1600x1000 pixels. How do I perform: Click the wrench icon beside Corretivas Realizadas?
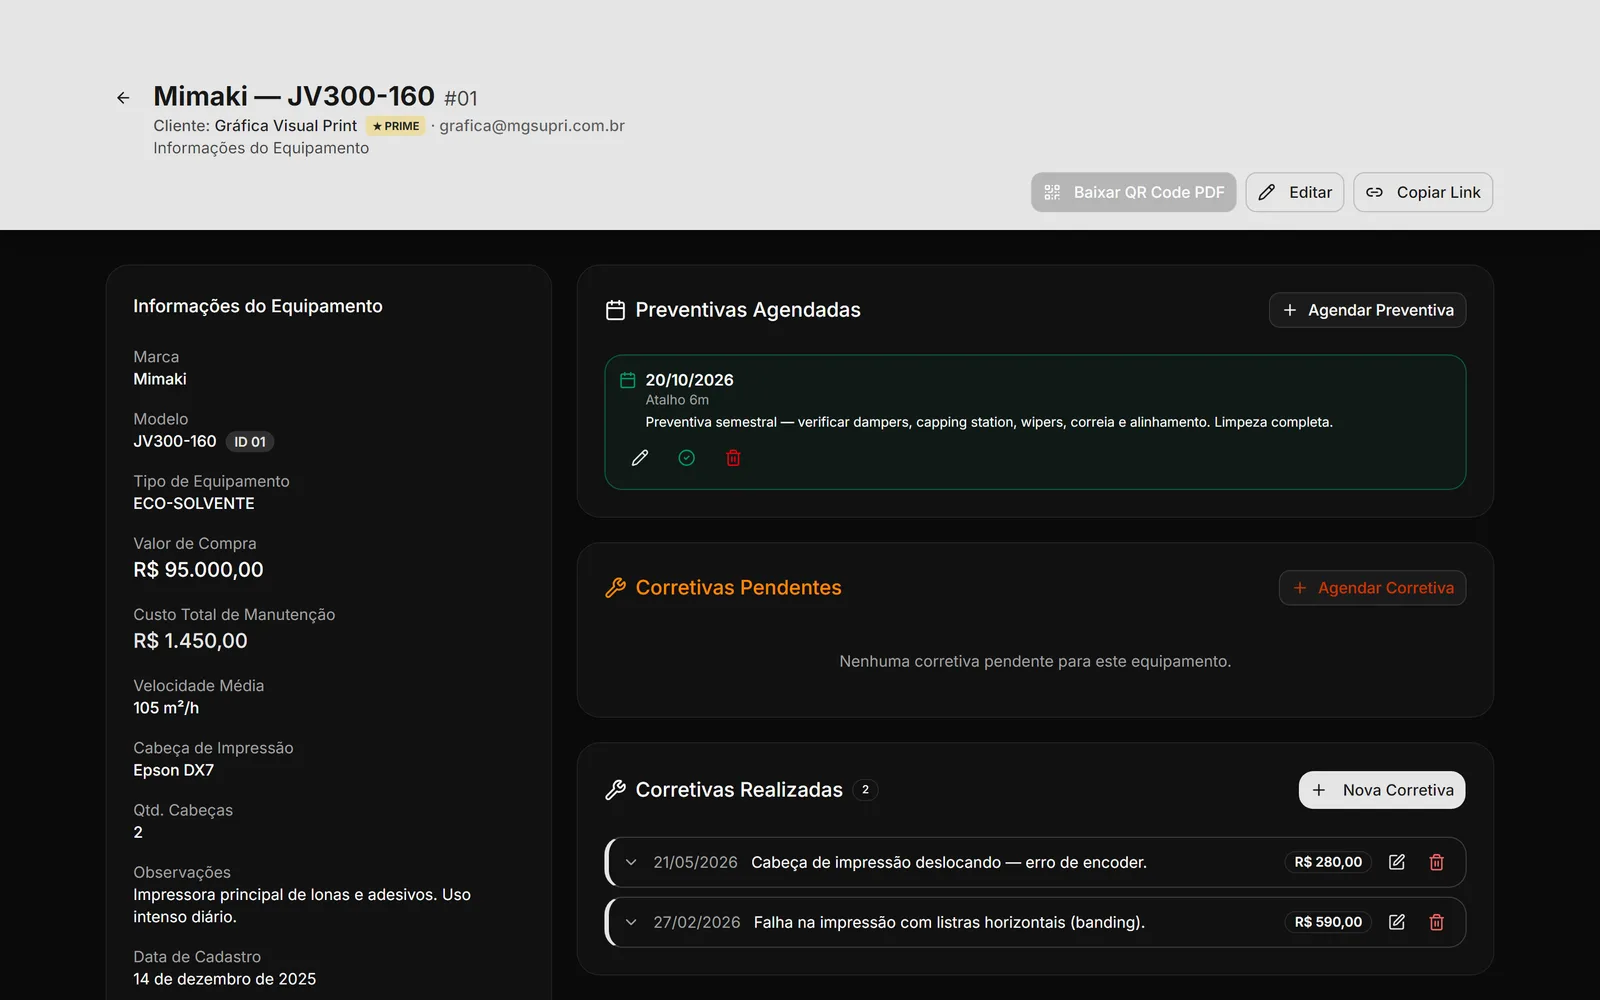coord(616,790)
